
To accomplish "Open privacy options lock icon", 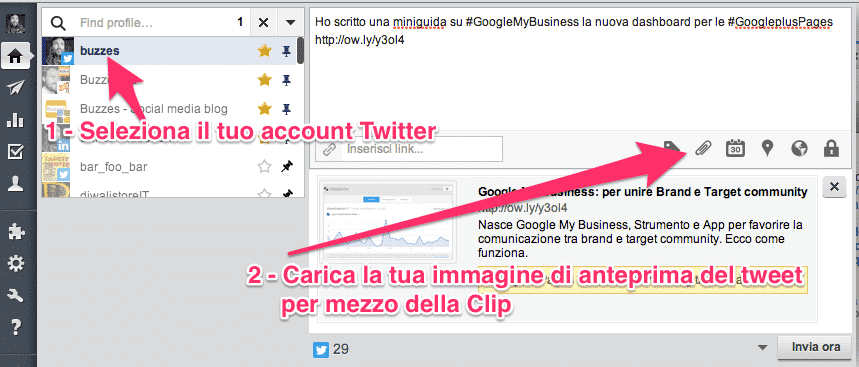I will 832,148.
